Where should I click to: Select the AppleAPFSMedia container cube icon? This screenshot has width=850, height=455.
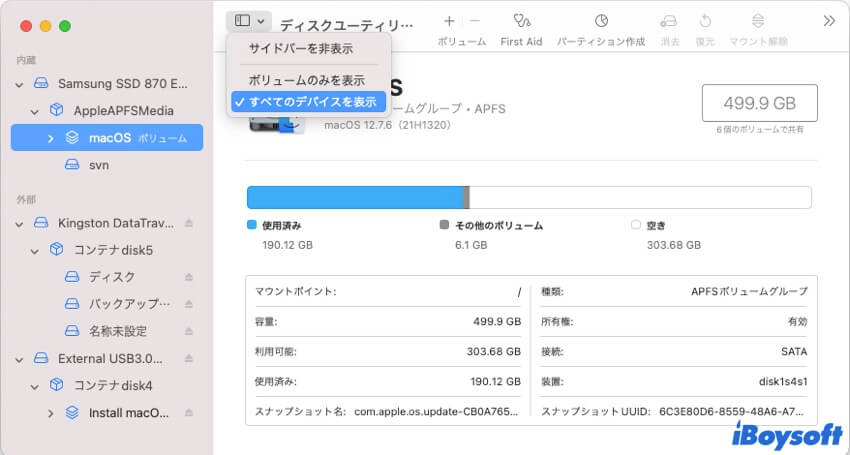[56, 110]
